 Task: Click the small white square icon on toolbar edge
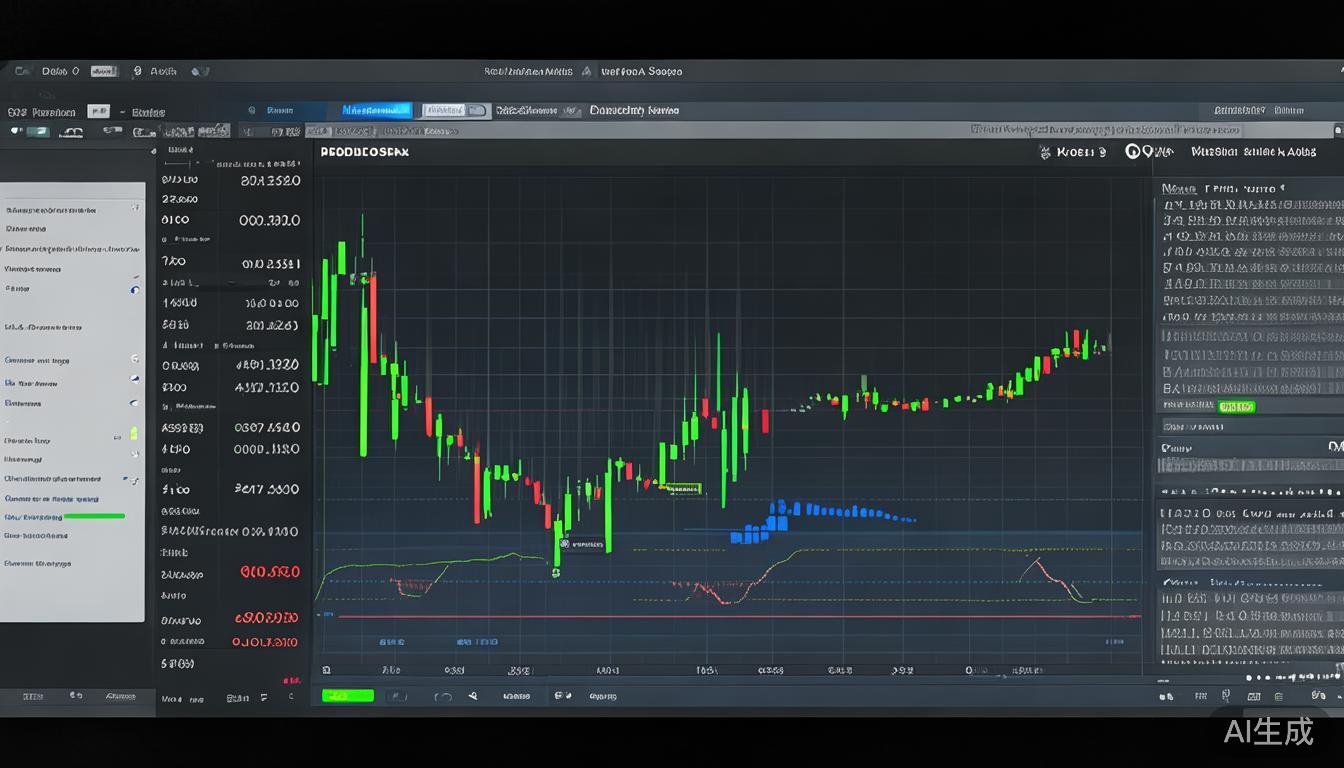[x=1338, y=130]
